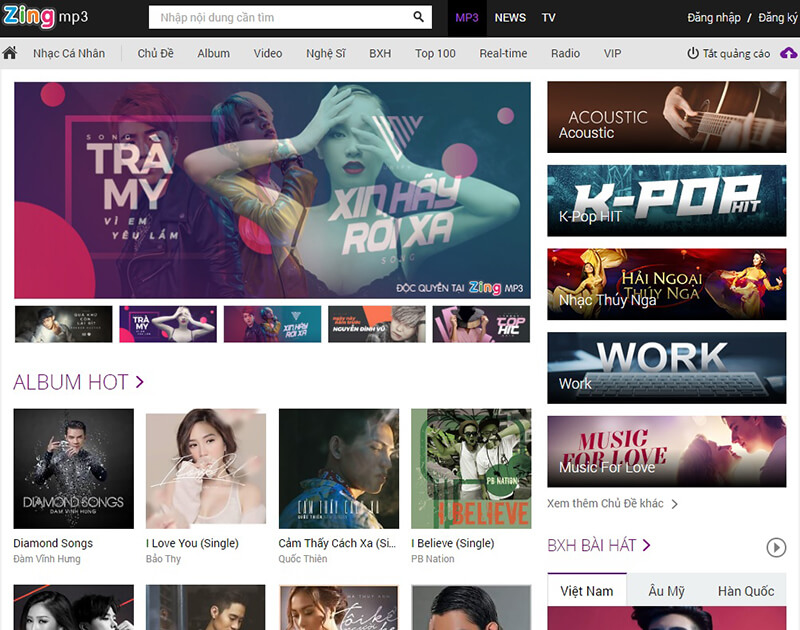Open the two-singer album cover below Diamond Songs
This screenshot has height=630, width=800.
[x=73, y=607]
